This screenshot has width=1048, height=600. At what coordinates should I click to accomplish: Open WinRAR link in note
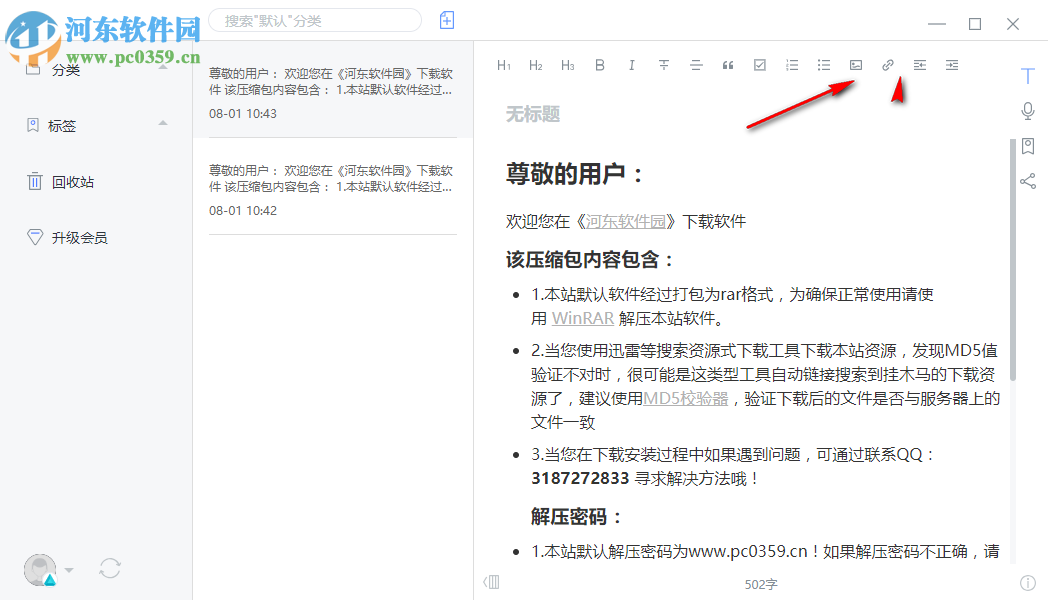point(583,318)
